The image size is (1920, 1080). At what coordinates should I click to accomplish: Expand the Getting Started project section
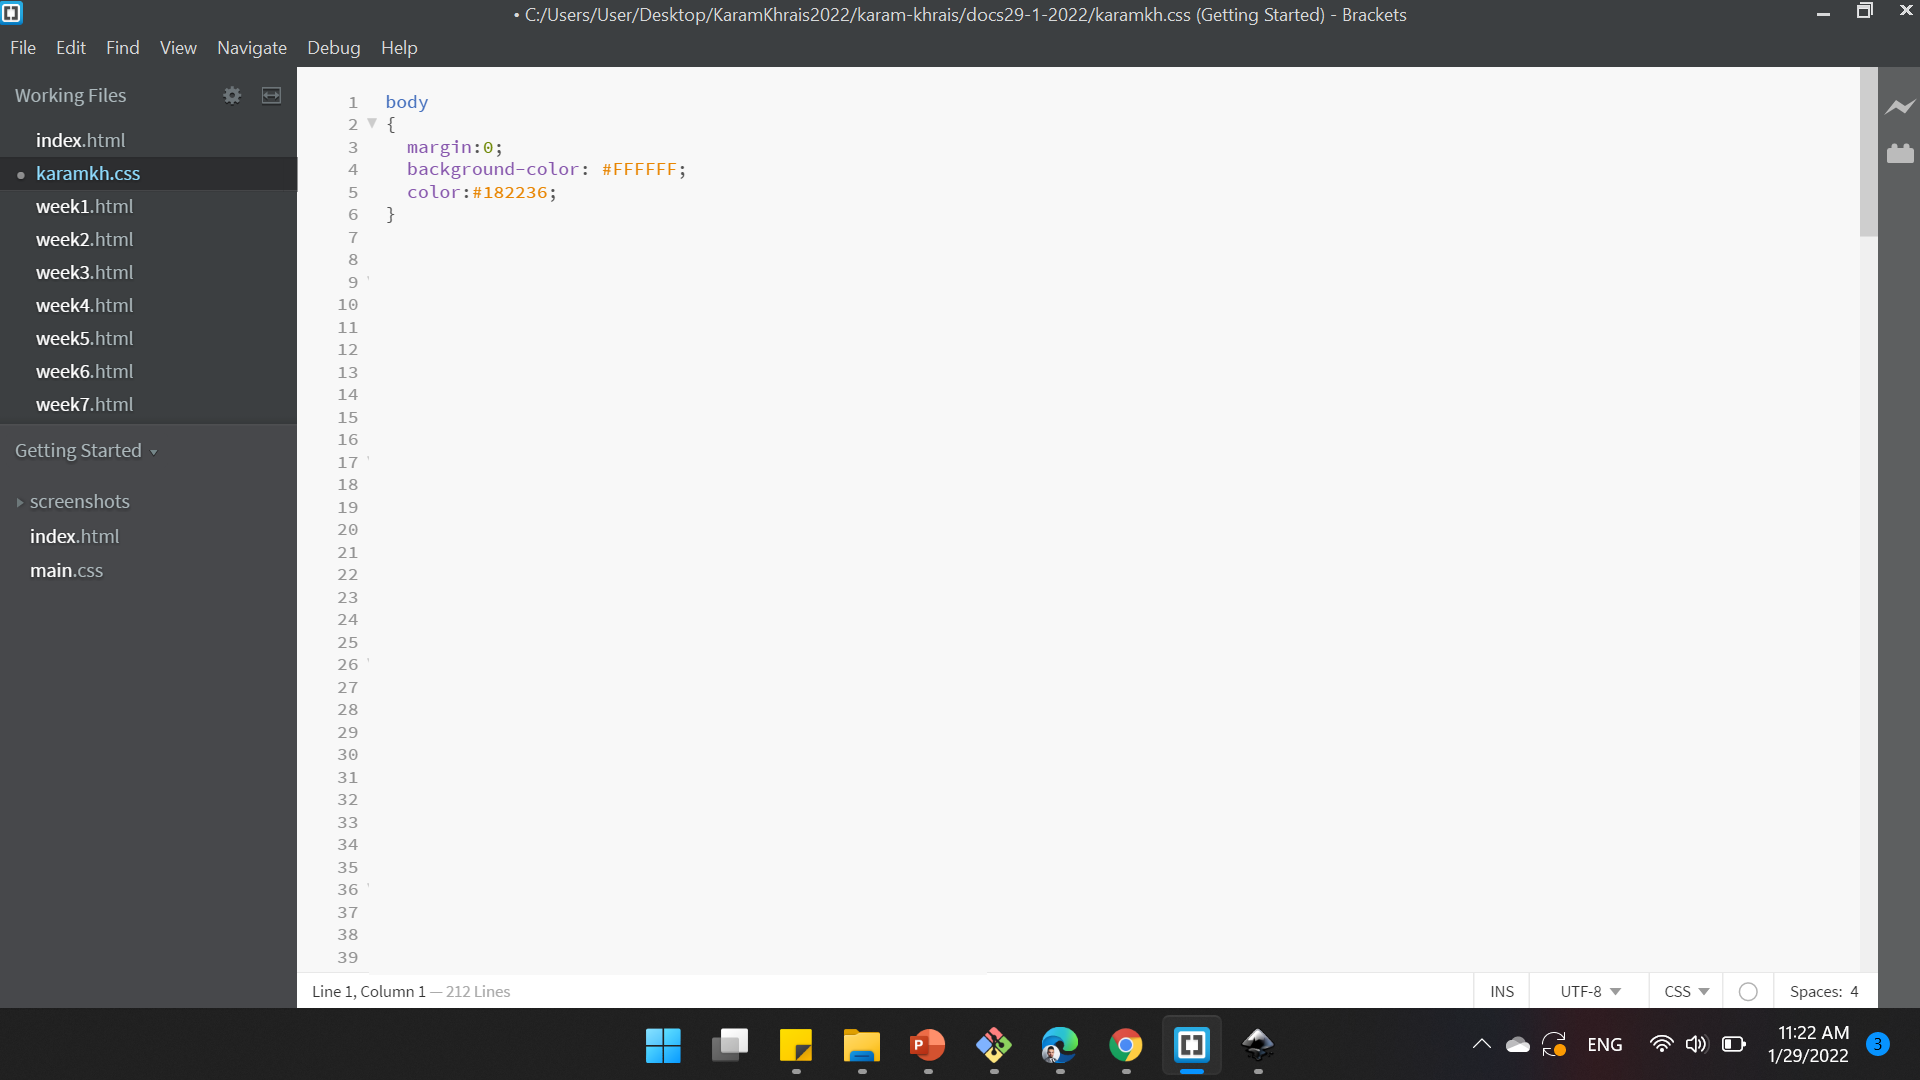(x=154, y=451)
